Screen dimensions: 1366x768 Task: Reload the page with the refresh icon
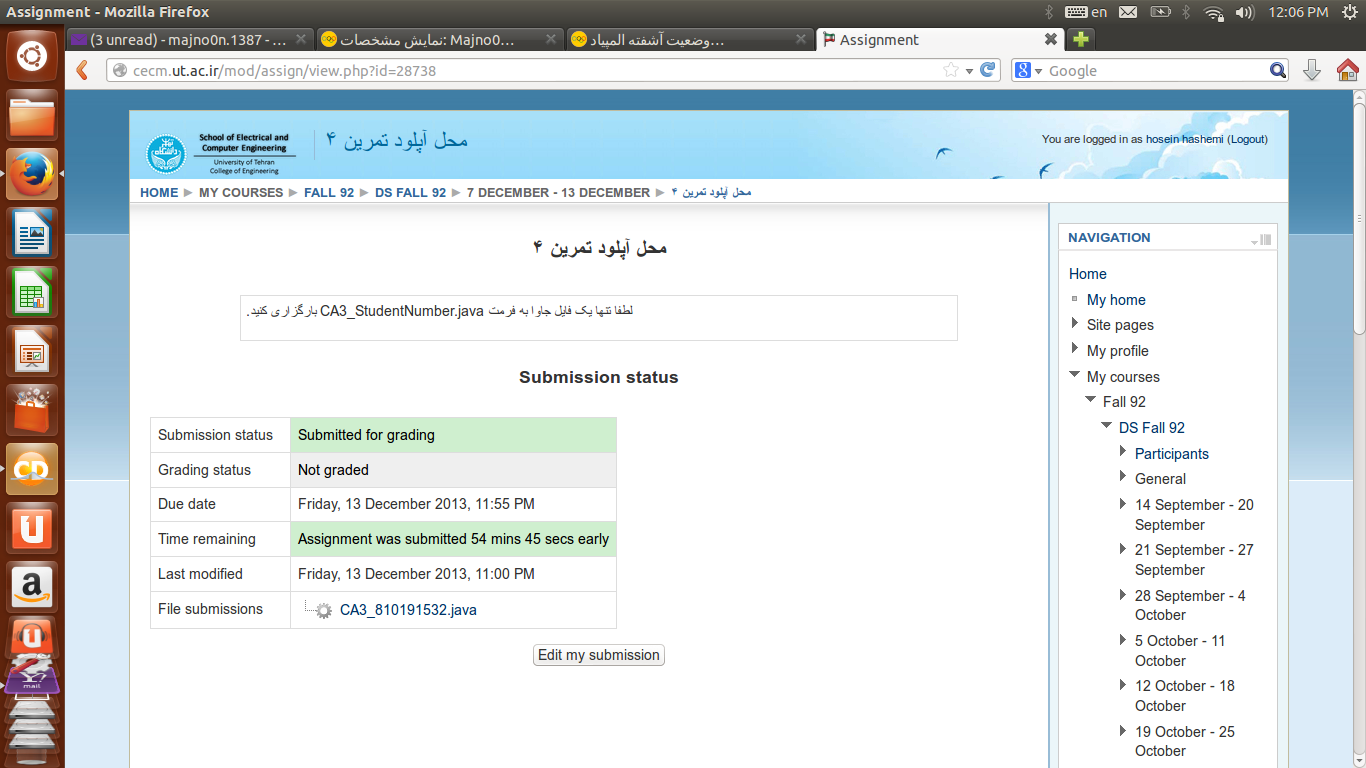coord(988,70)
